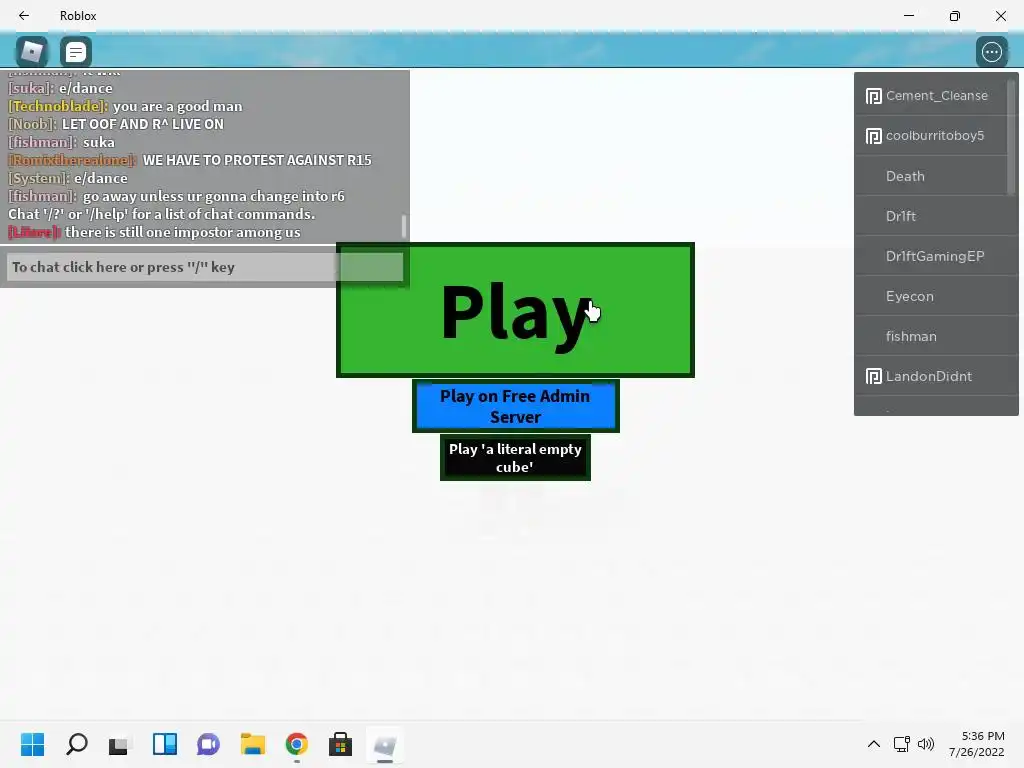This screenshot has width=1024, height=768.
Task: Open the Roblox menu icon
Action: pyautogui.click(x=31, y=52)
